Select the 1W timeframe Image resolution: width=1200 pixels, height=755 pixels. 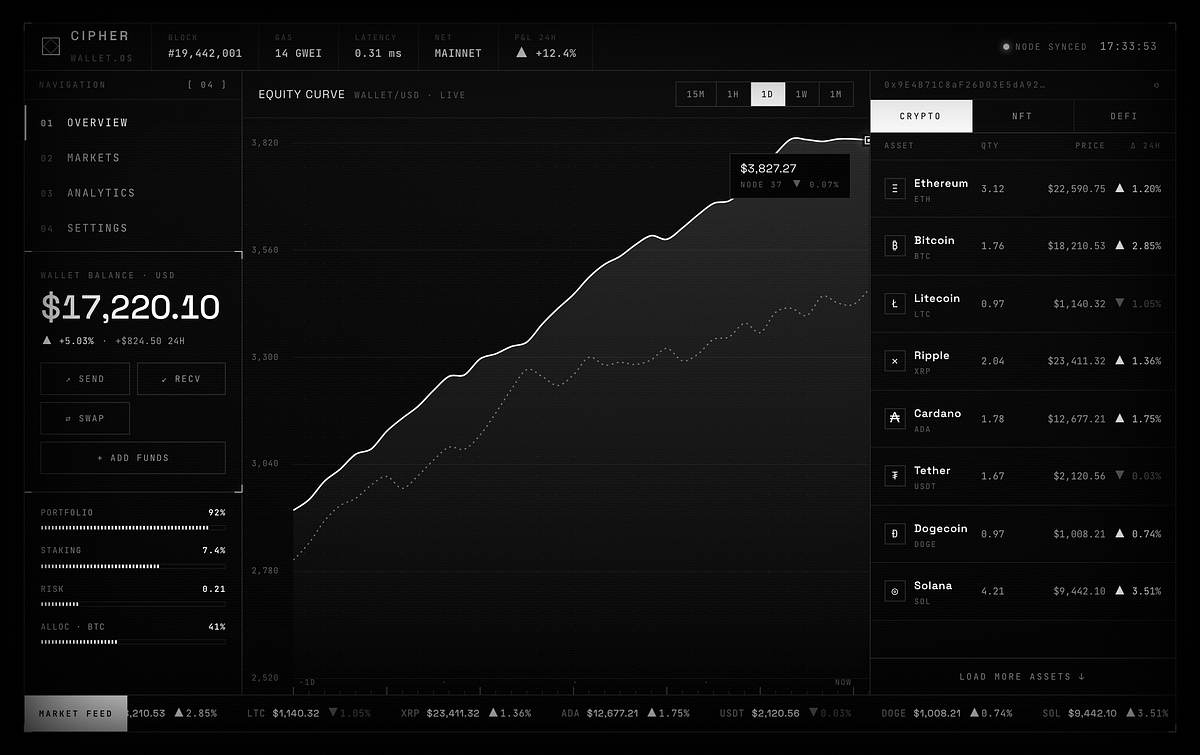pos(802,95)
